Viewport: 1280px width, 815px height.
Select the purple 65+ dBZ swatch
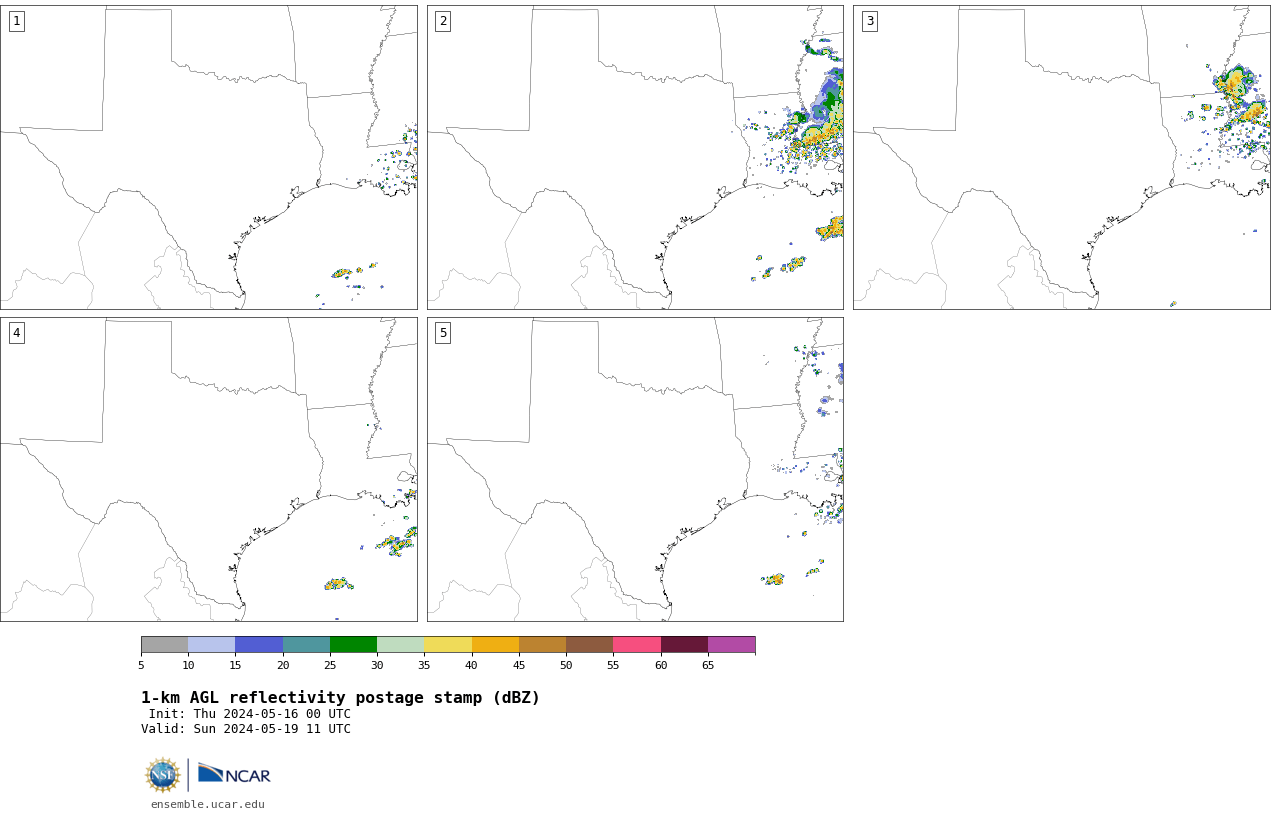pos(732,645)
